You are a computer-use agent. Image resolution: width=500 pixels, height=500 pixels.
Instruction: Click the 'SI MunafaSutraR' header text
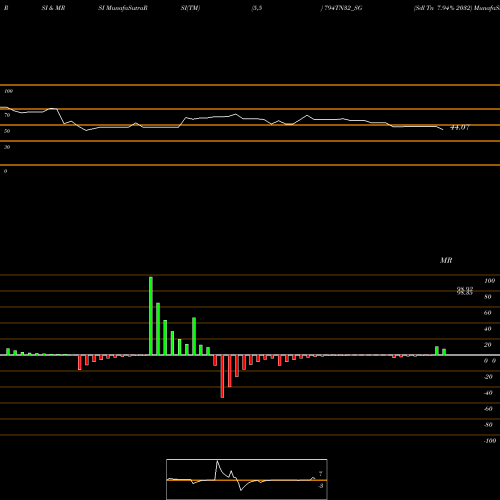[123, 8]
